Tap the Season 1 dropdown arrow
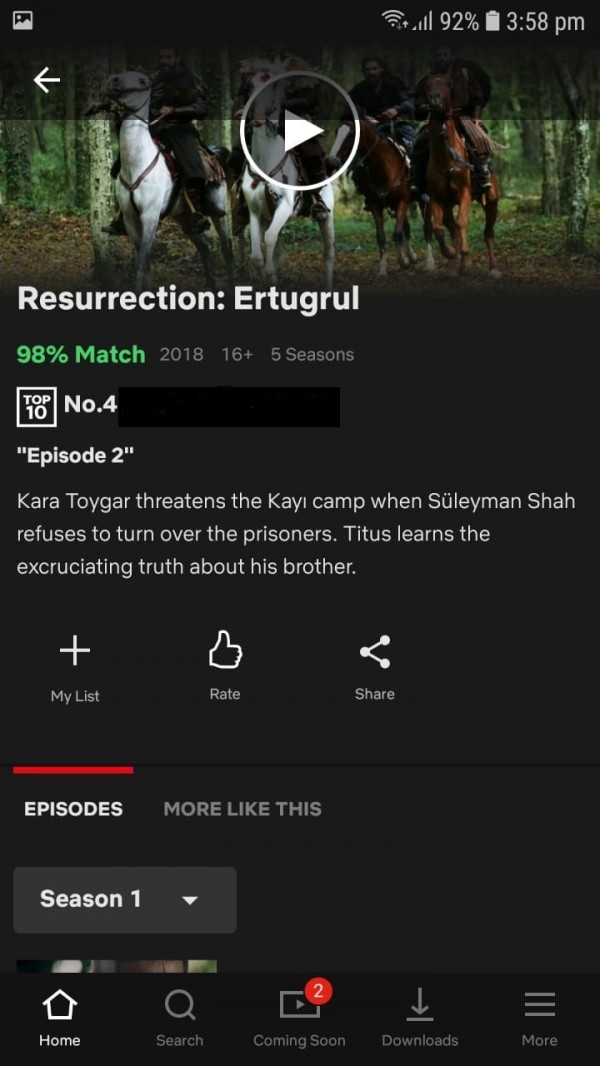 (190, 901)
